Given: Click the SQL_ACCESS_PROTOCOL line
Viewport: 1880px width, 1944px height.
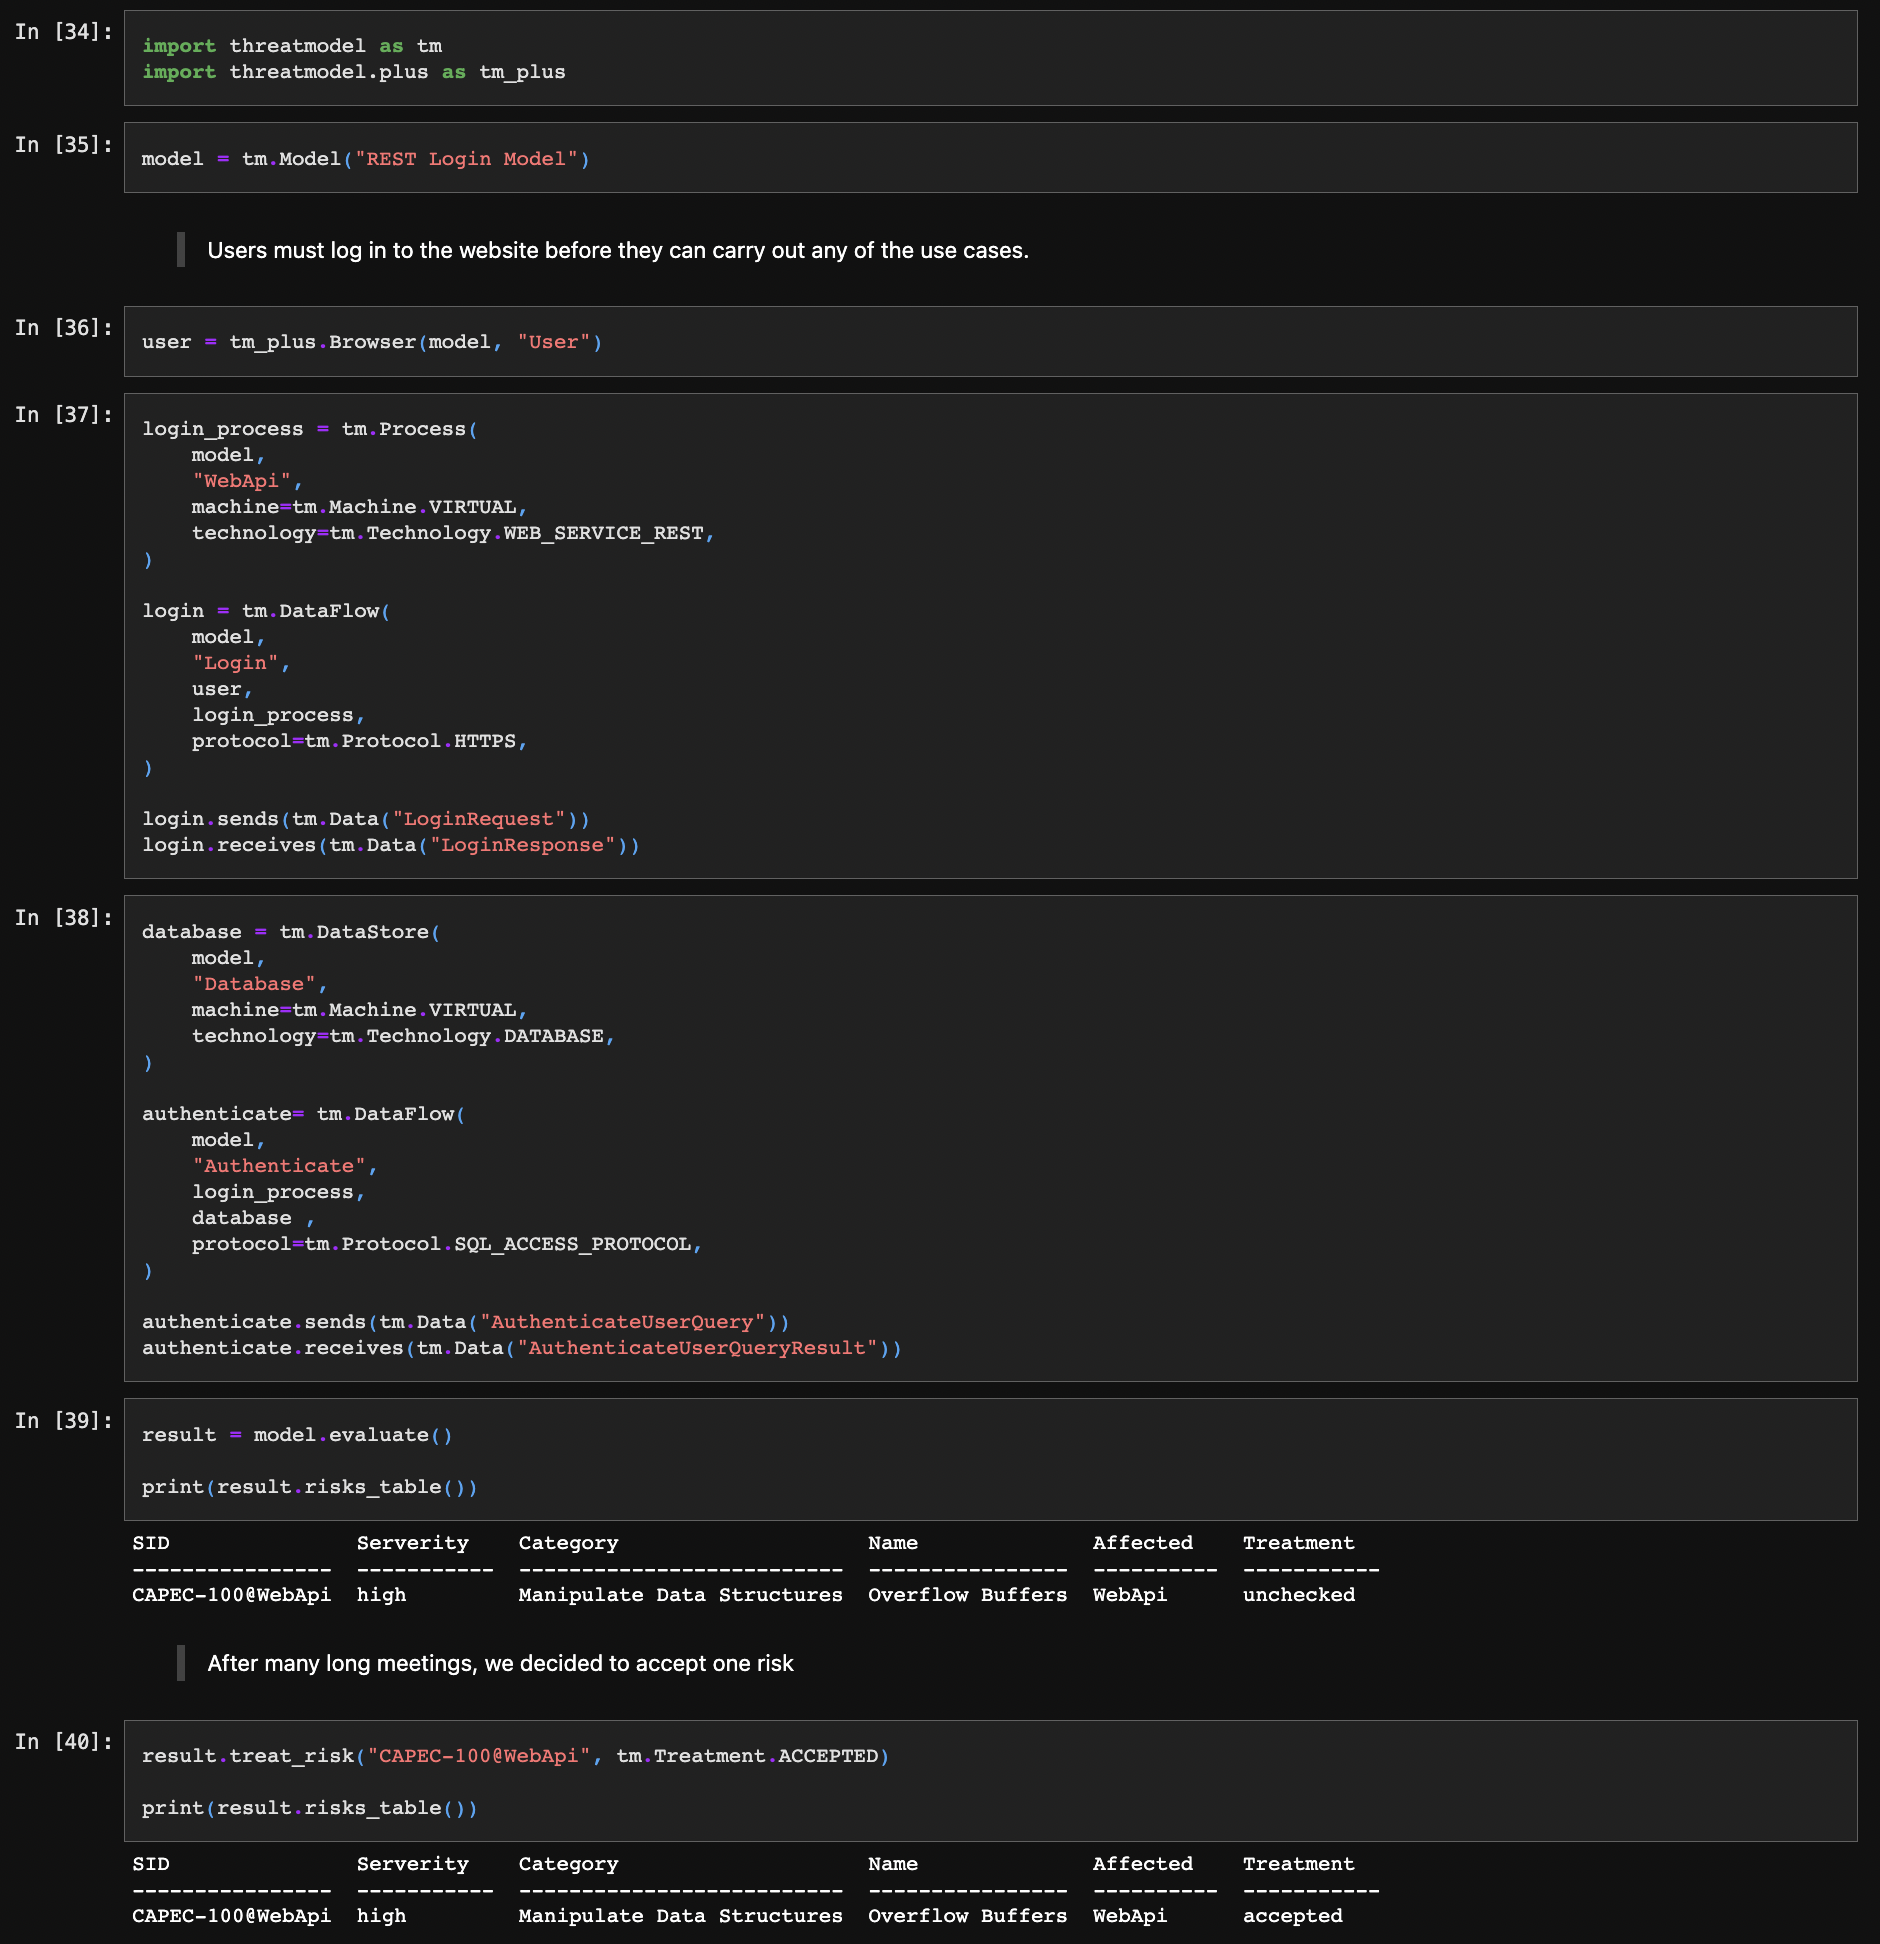Looking at the screenshot, I should (446, 1244).
